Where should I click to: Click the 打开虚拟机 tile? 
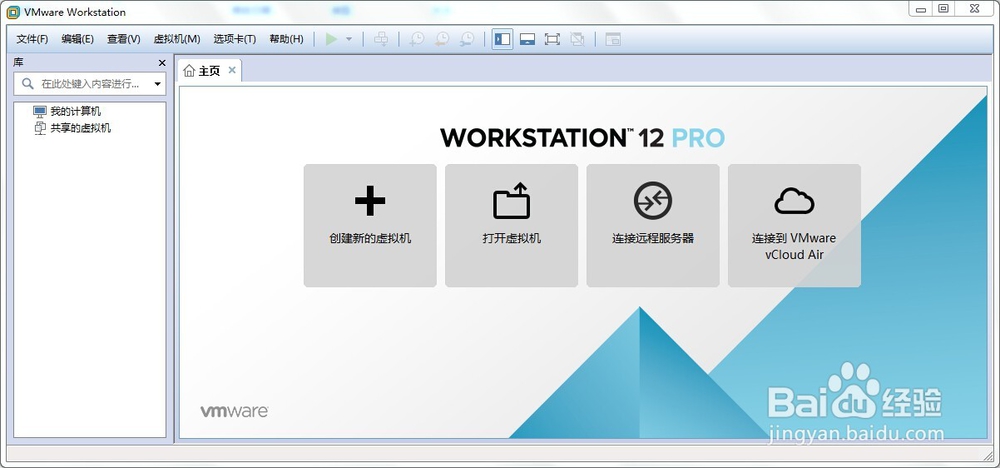click(x=511, y=226)
